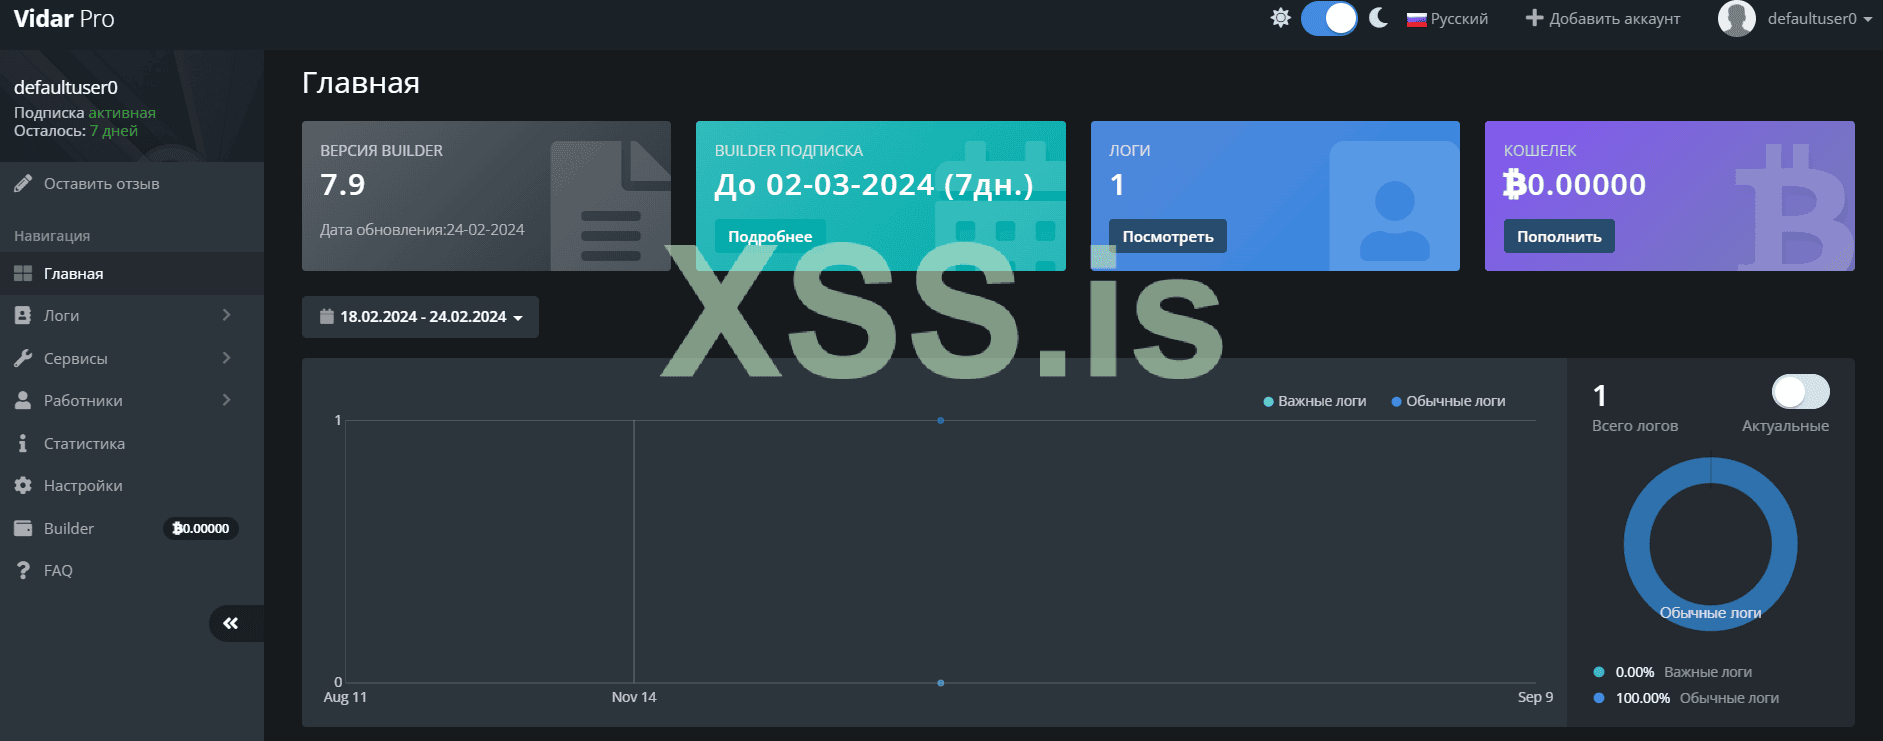
Task: Open the Builder sidebar item
Action: 132,528
